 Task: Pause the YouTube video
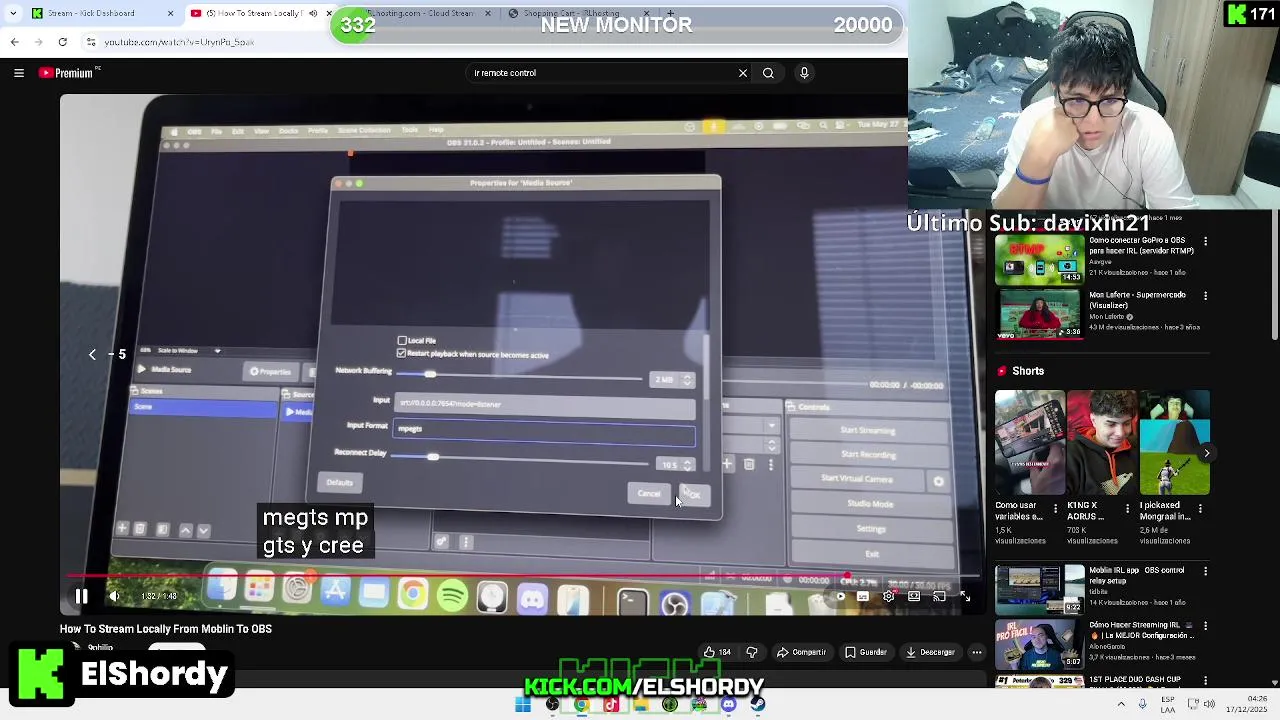click(x=82, y=597)
